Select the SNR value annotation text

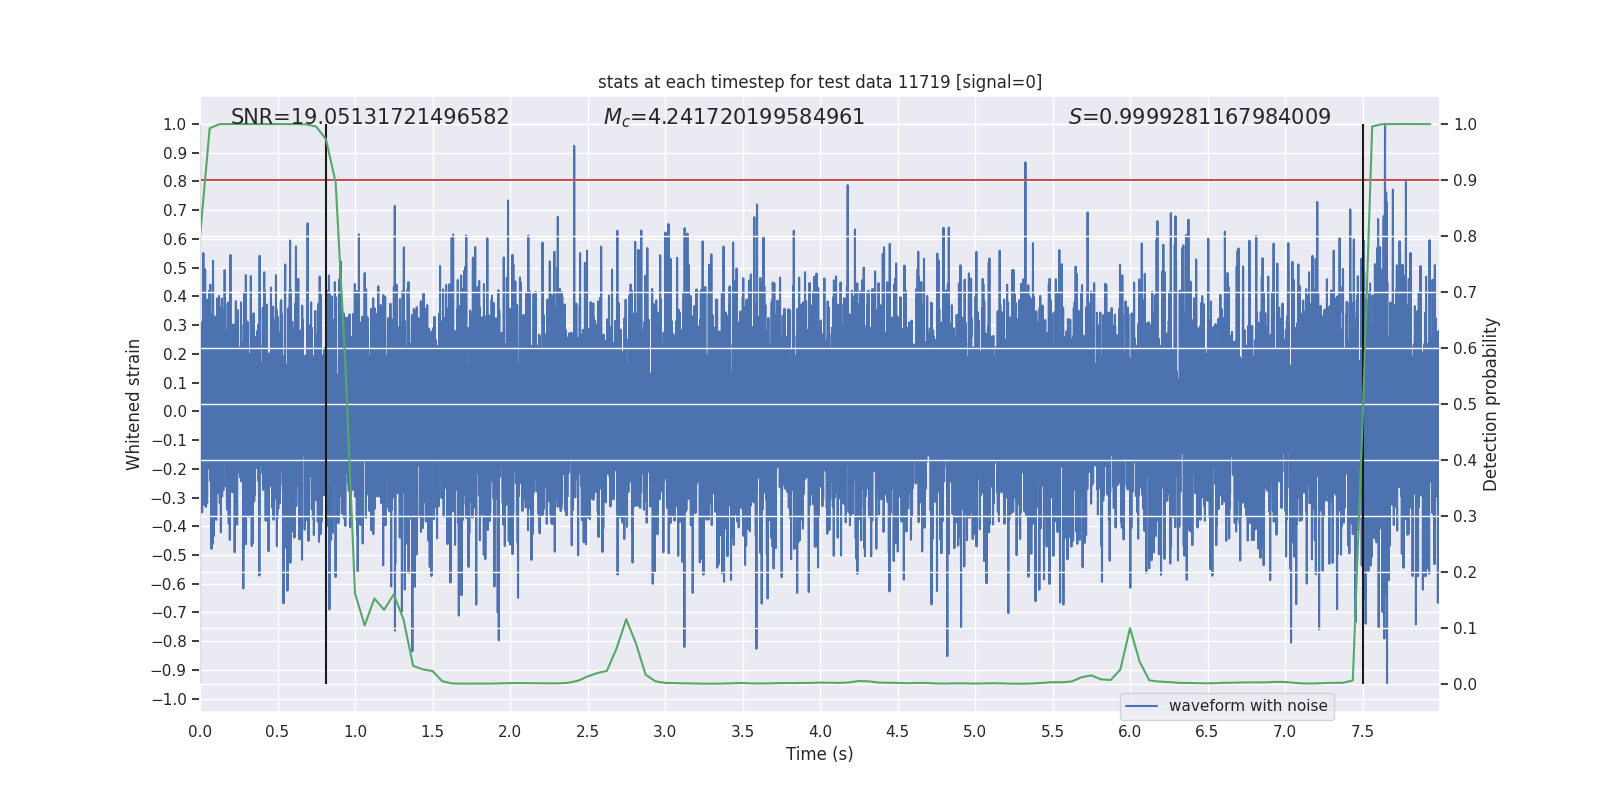tap(369, 117)
